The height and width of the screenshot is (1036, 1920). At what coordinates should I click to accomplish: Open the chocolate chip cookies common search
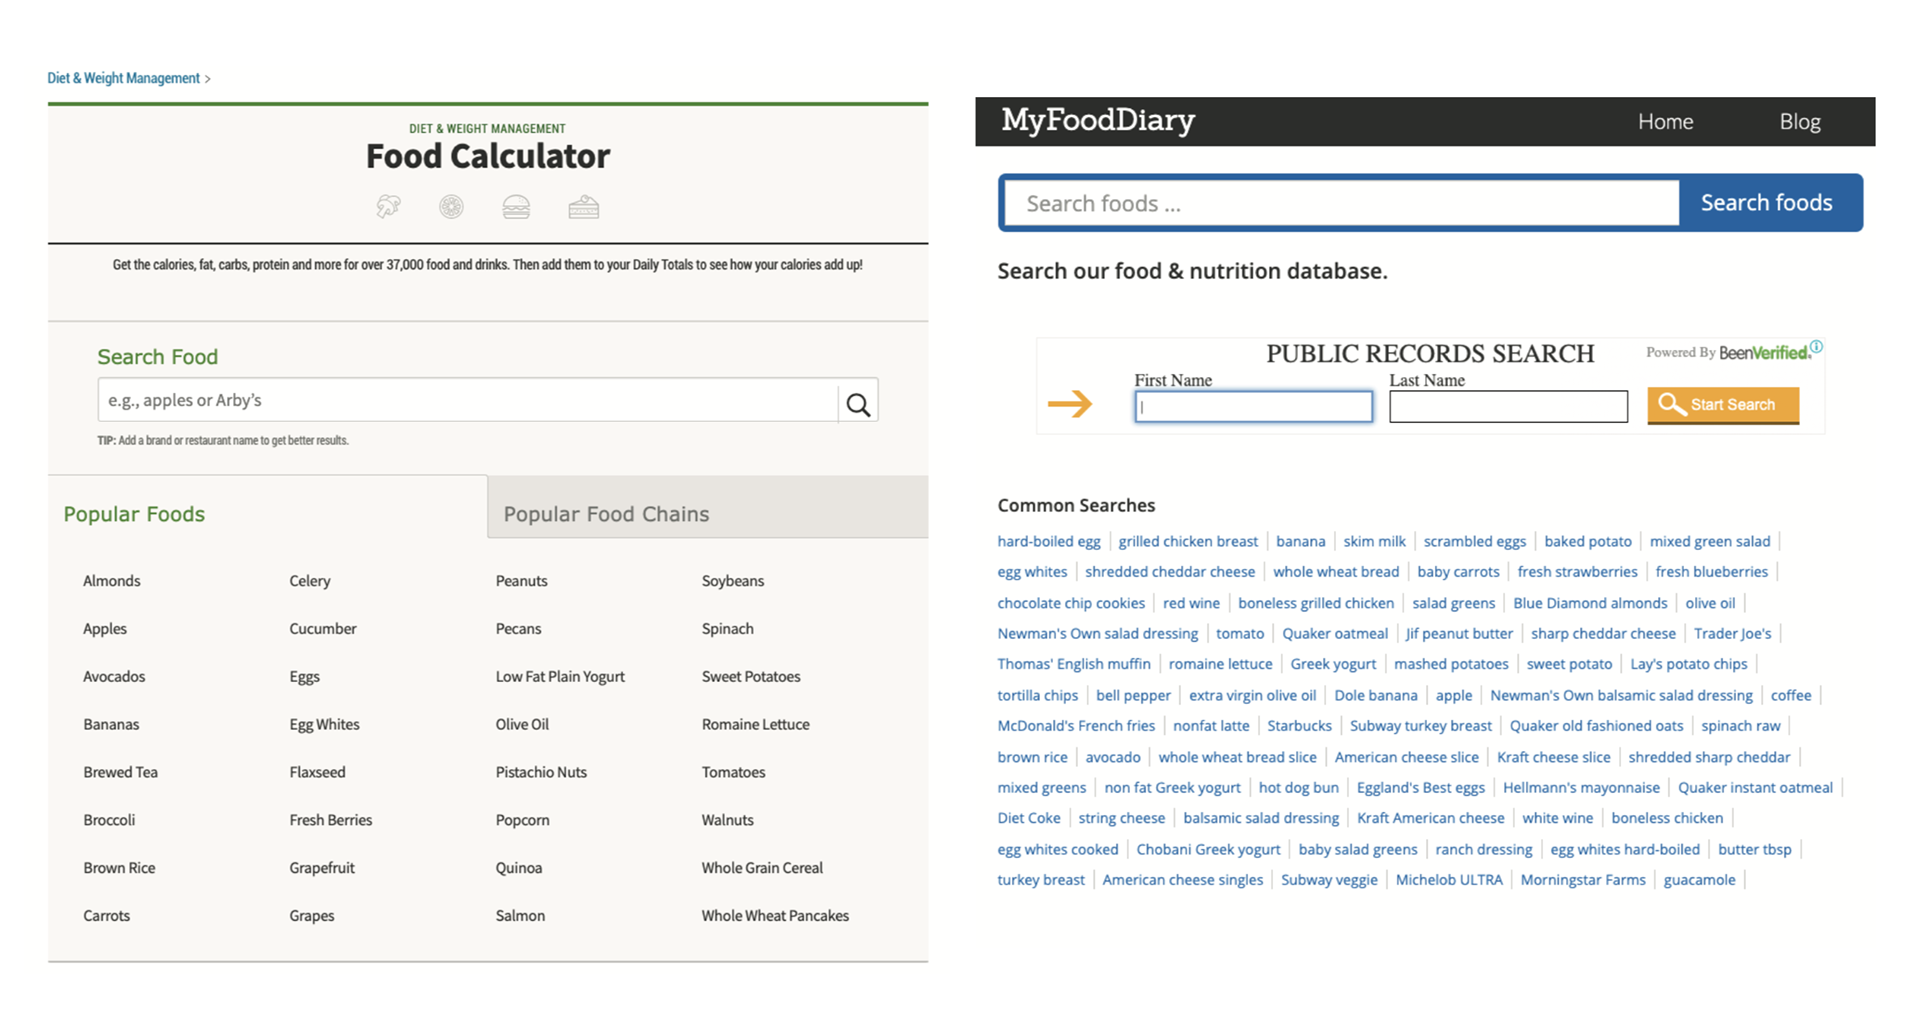pos(1071,603)
